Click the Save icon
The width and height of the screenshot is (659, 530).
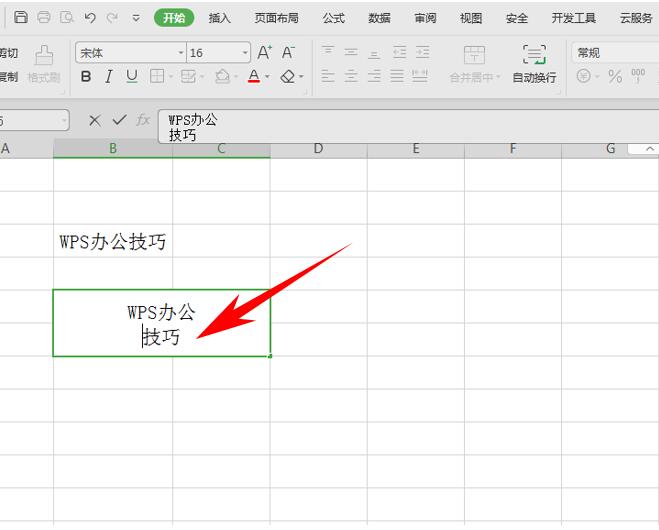[x=21, y=17]
